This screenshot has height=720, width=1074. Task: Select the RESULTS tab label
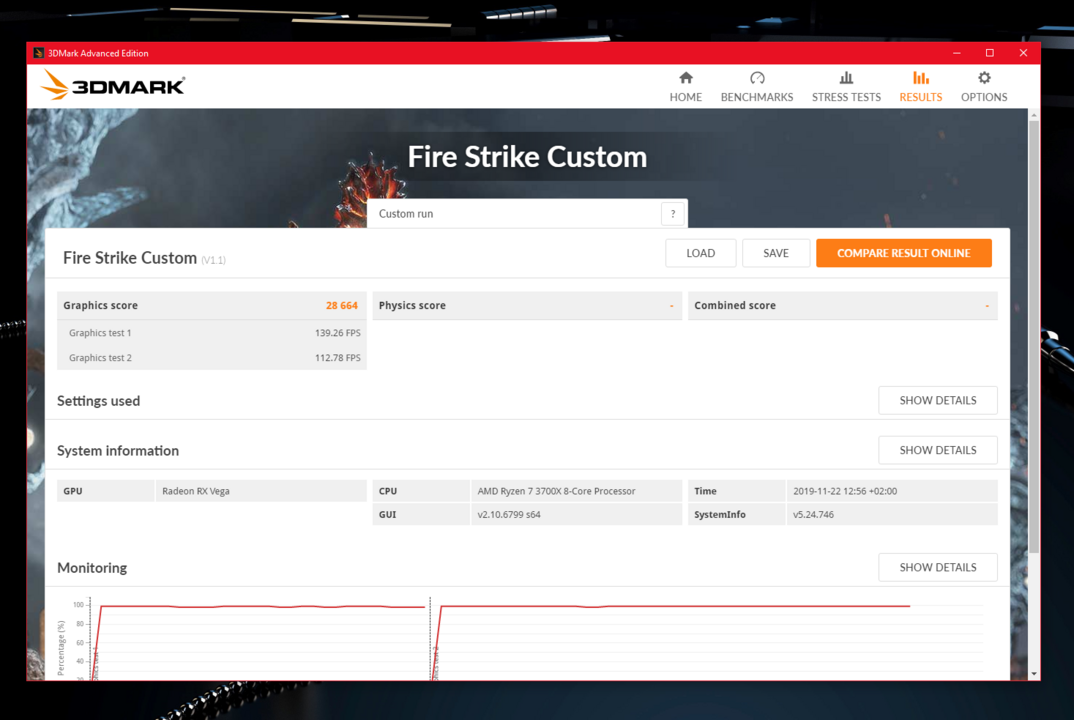click(921, 97)
